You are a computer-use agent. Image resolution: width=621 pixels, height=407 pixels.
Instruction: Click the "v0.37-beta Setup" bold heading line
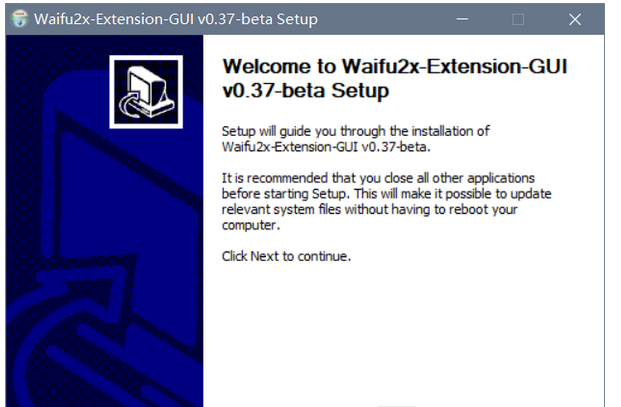click(x=304, y=90)
